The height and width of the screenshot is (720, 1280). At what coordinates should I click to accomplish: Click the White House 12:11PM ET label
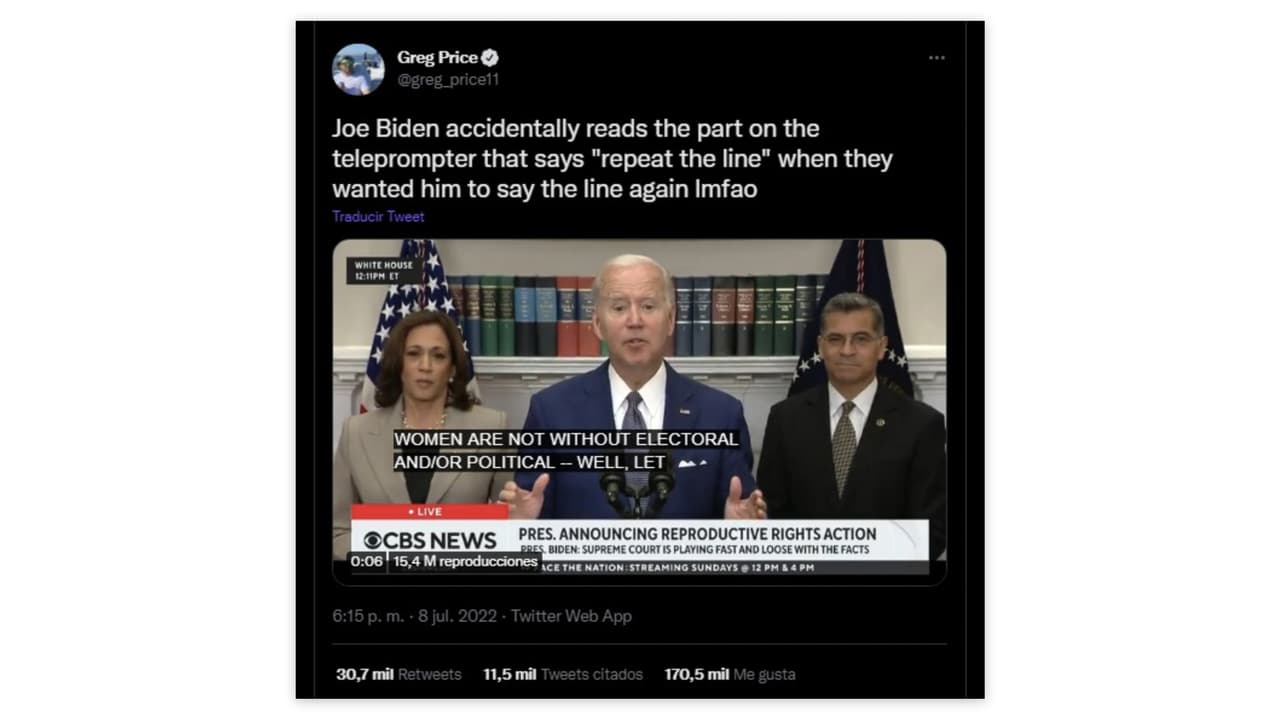(385, 270)
